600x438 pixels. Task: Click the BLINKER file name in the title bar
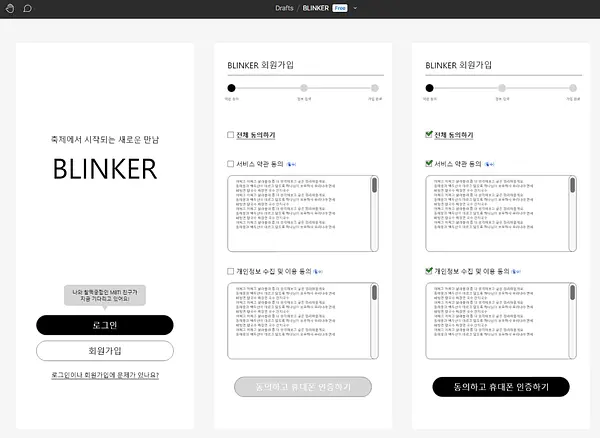(316, 8)
